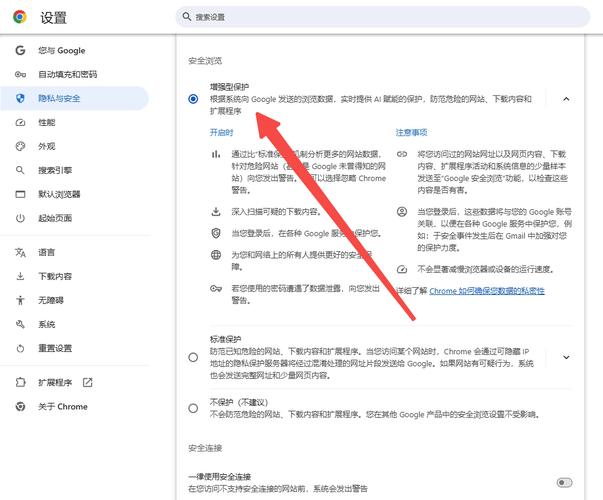Open 性能 settings page

pyautogui.click(x=47, y=122)
